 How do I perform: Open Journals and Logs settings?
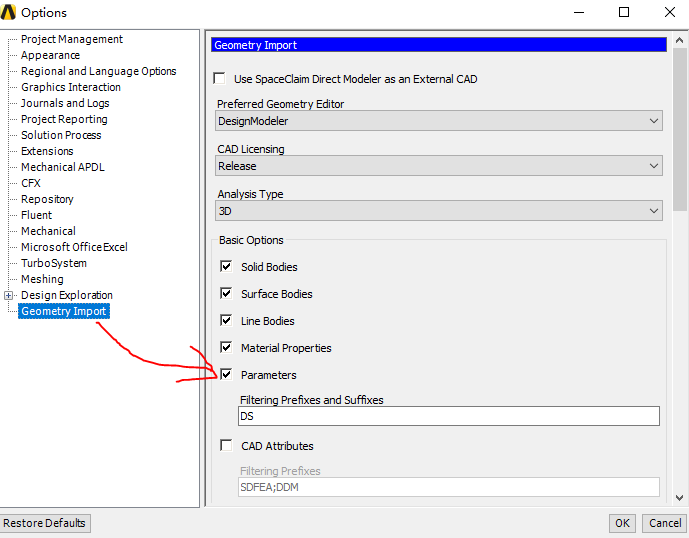click(x=65, y=103)
